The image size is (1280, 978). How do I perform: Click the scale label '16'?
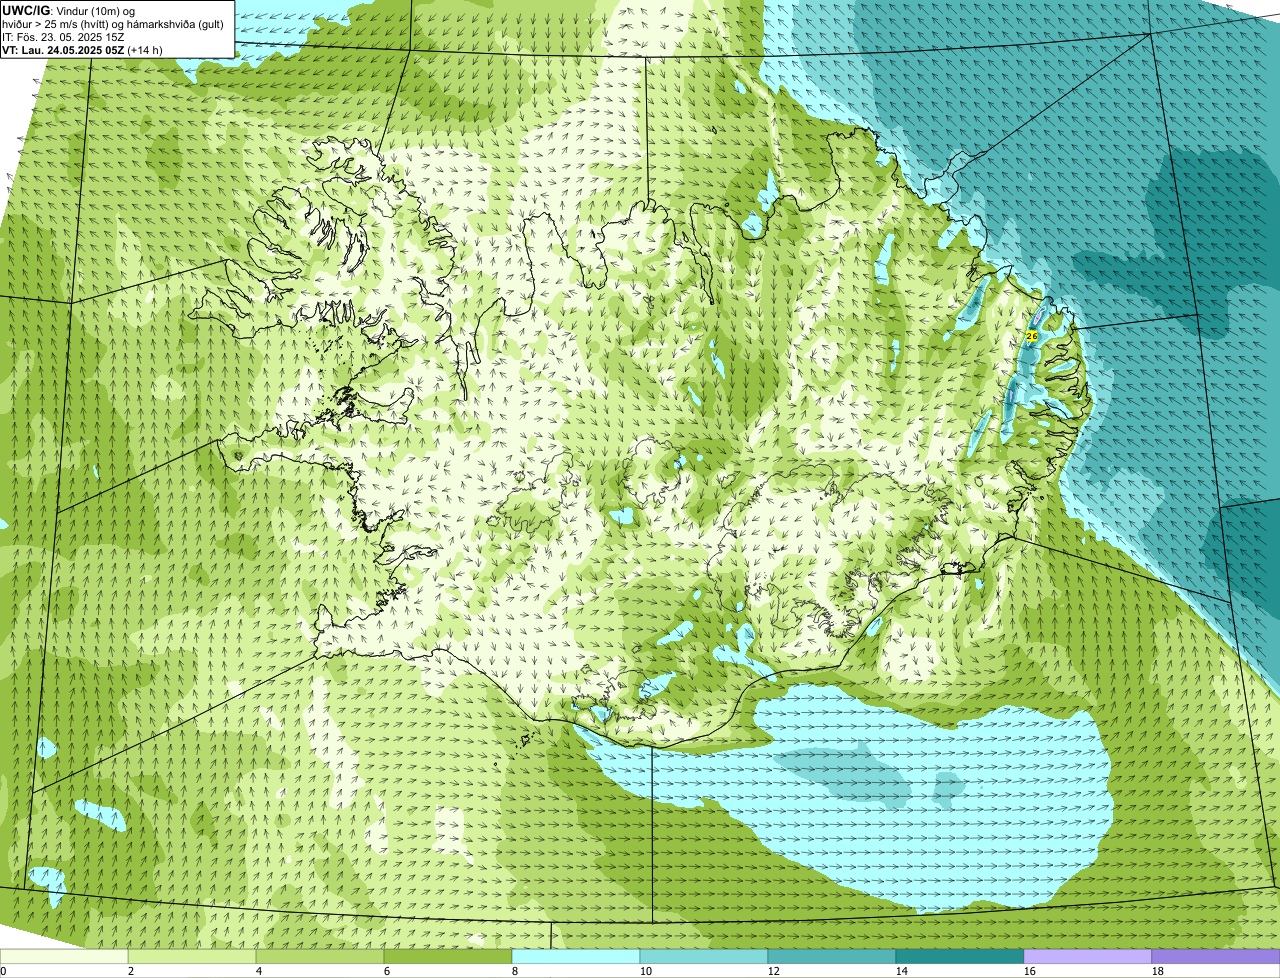1030,971
